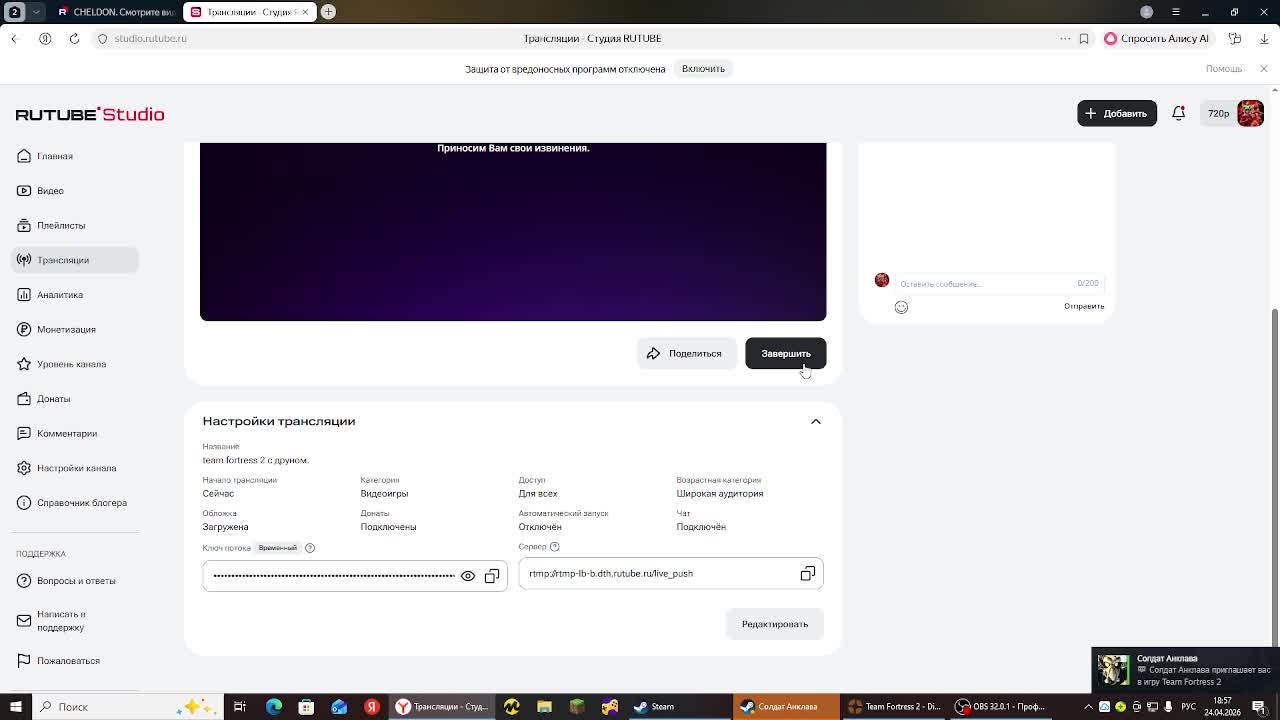Click the Уровень канала star icon
Image resolution: width=1280 pixels, height=720 pixels.
pos(24,364)
